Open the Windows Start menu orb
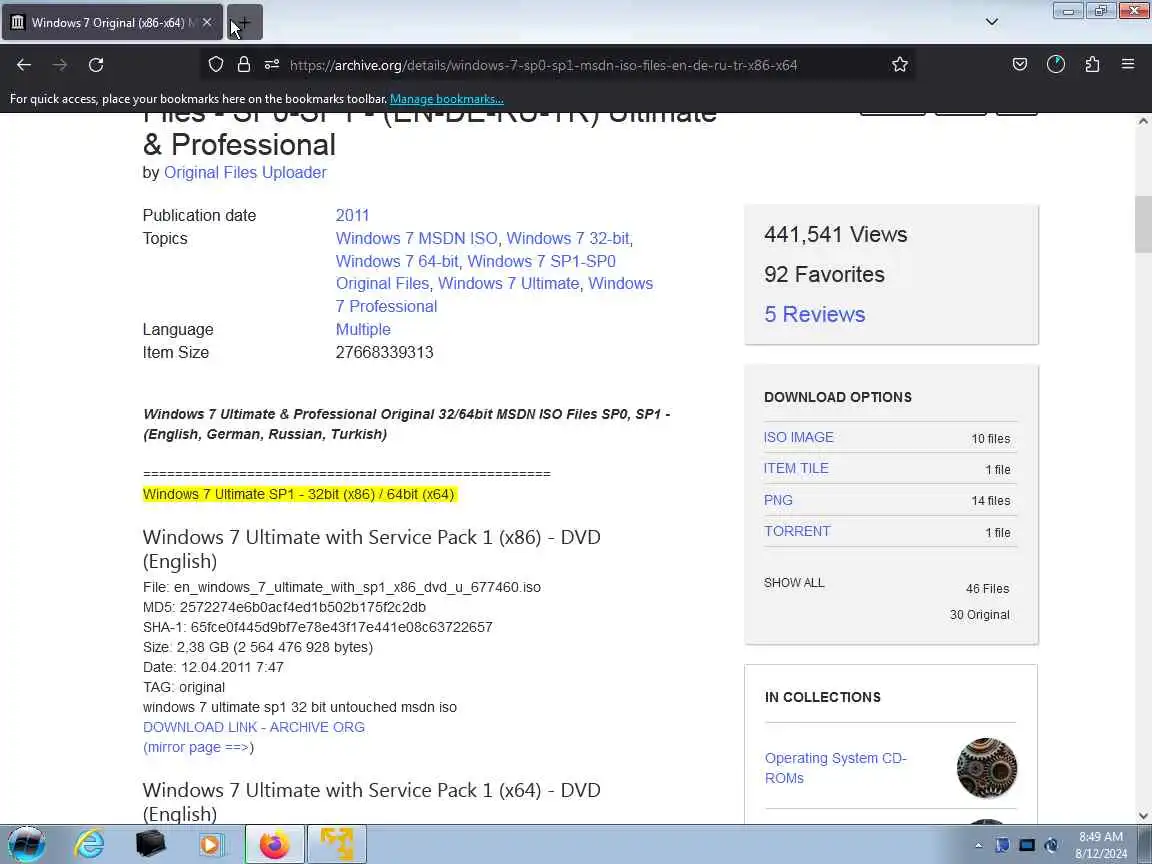 26,843
